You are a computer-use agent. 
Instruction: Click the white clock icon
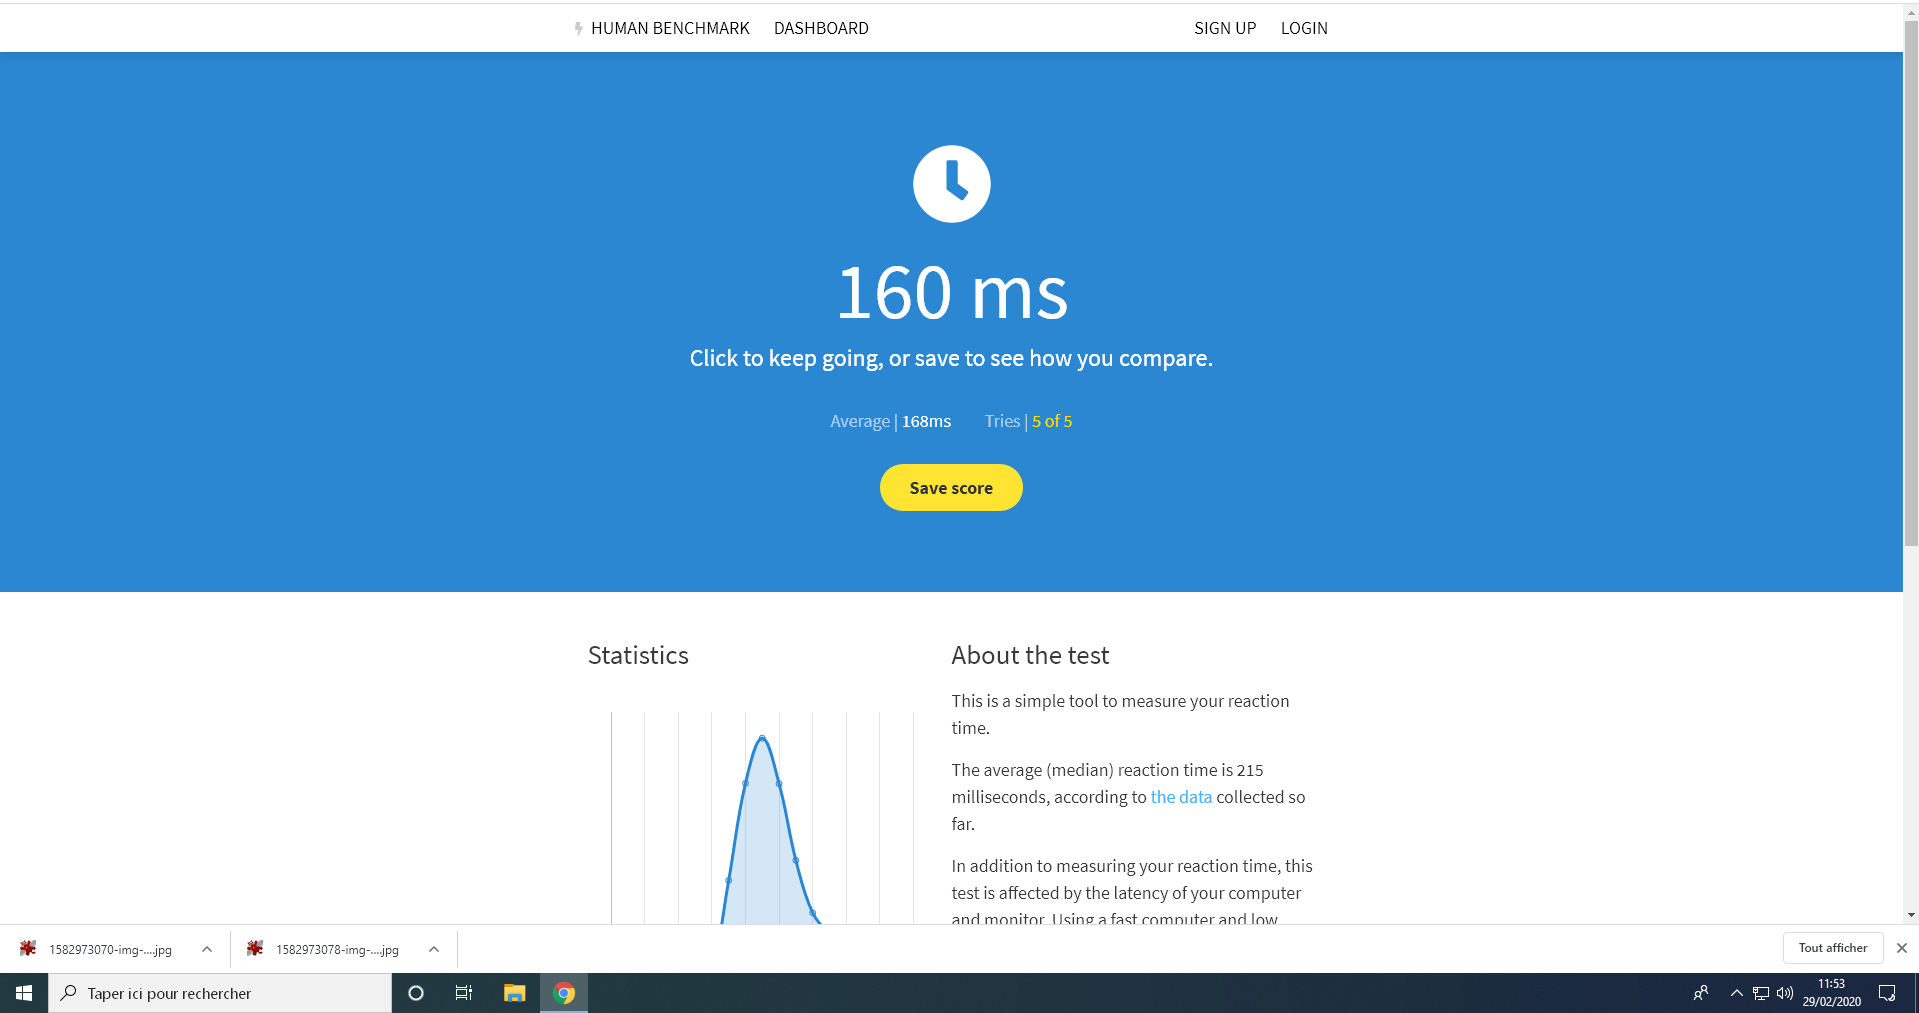point(951,184)
